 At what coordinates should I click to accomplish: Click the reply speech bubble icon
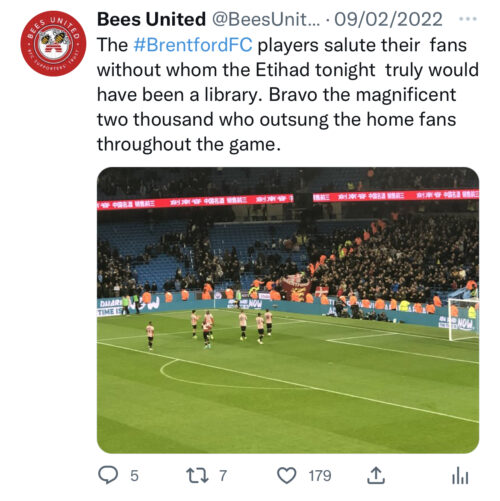108,475
